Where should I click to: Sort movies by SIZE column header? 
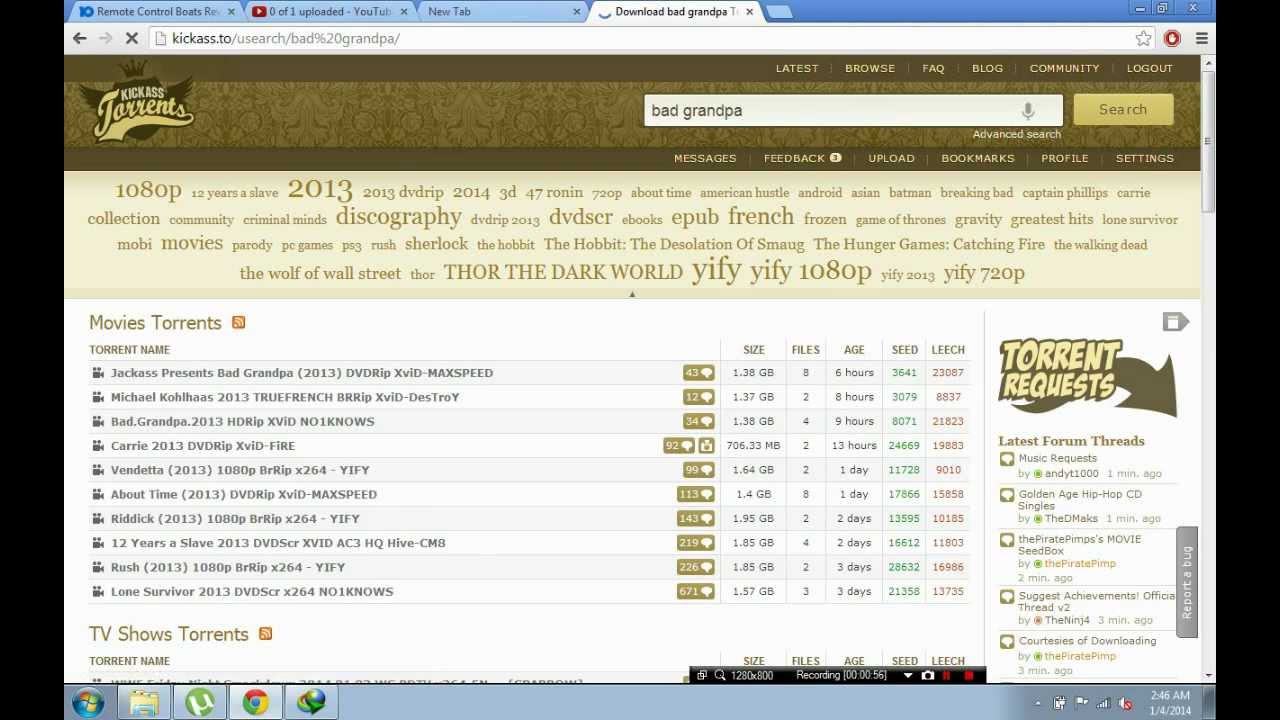pyautogui.click(x=754, y=350)
